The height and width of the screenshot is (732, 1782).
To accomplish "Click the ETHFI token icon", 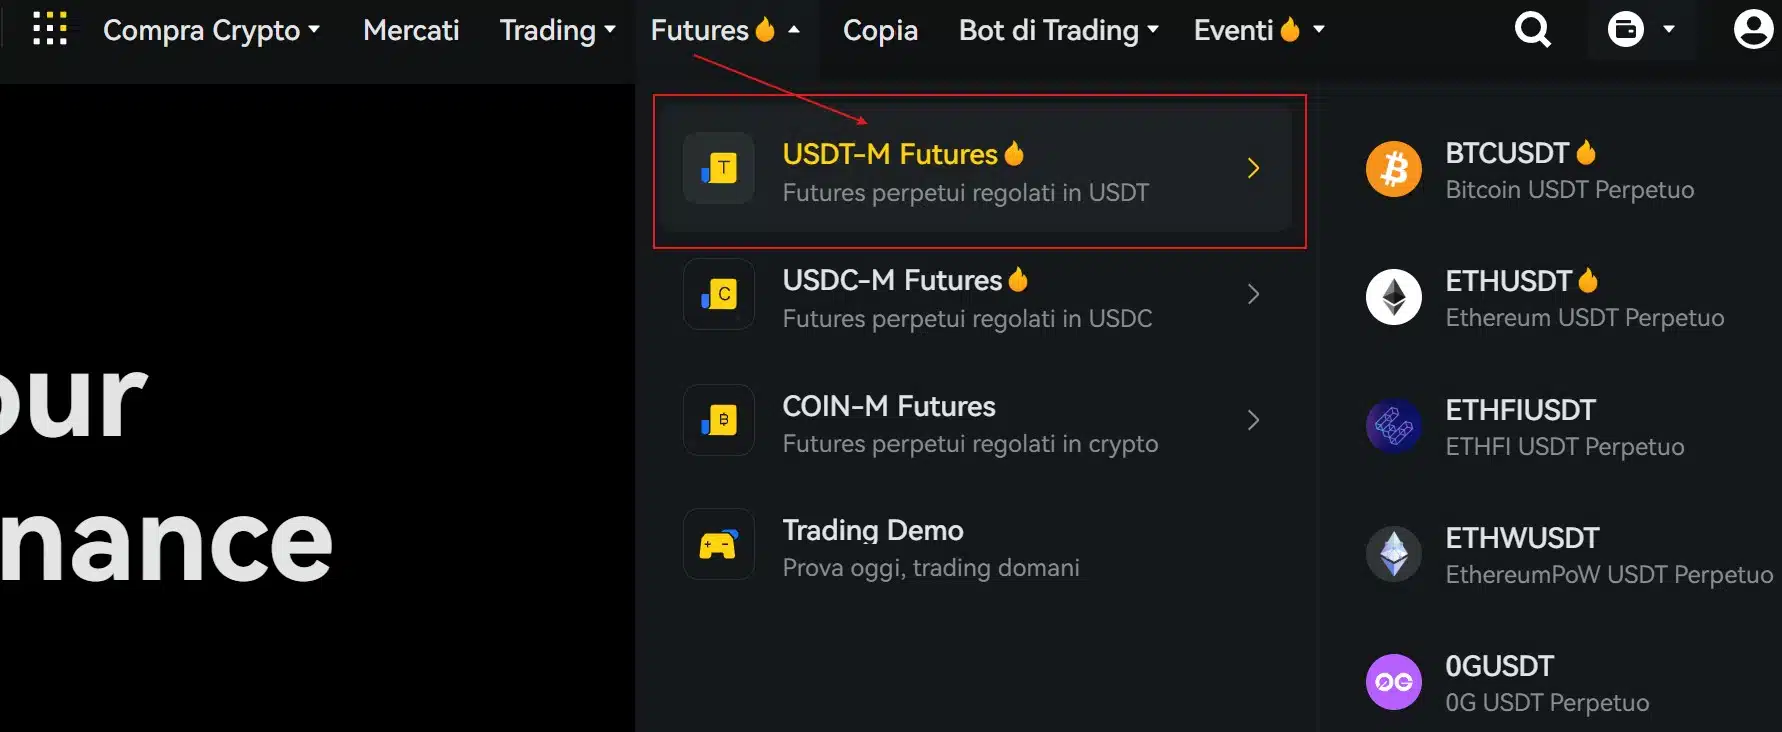I will click(1393, 425).
